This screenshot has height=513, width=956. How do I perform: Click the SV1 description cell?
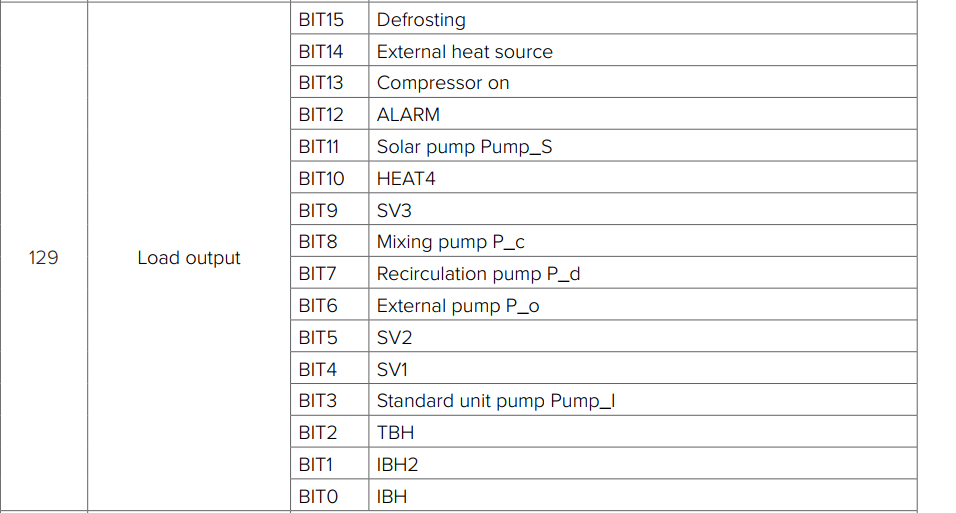[x=643, y=367]
